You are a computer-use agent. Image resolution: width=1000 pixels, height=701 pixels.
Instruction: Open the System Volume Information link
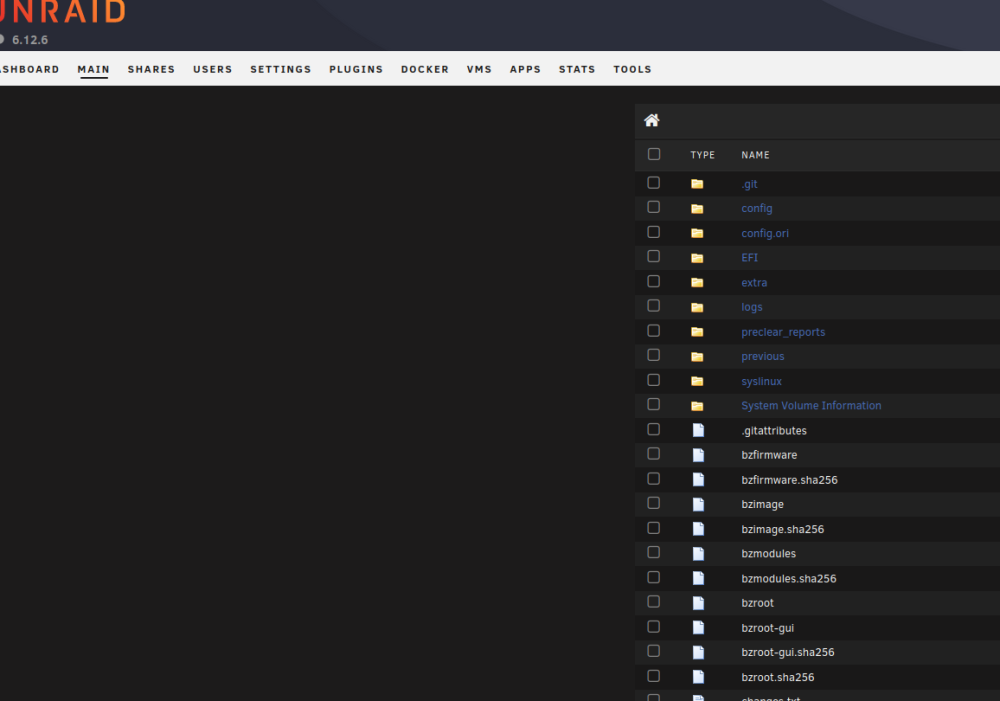tap(811, 406)
